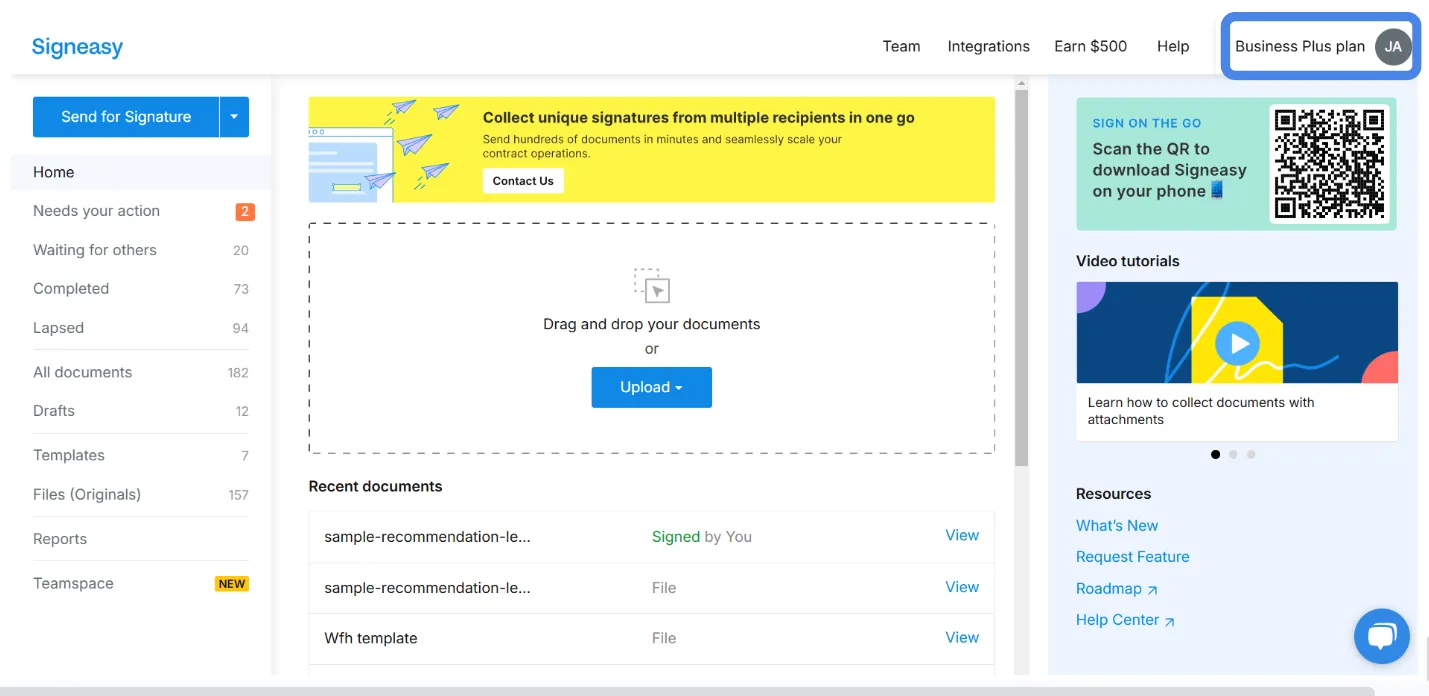1429x696 pixels.
Task: Open the Request Feature link
Action: 1132,556
